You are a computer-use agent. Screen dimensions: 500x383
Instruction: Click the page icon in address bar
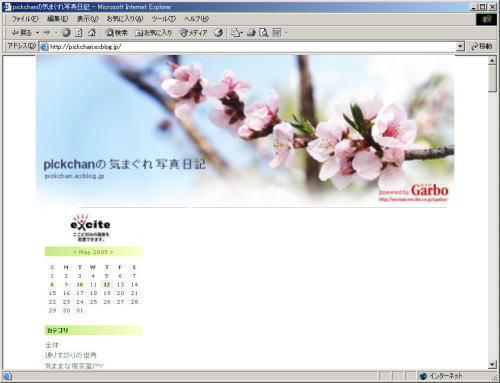(x=44, y=47)
